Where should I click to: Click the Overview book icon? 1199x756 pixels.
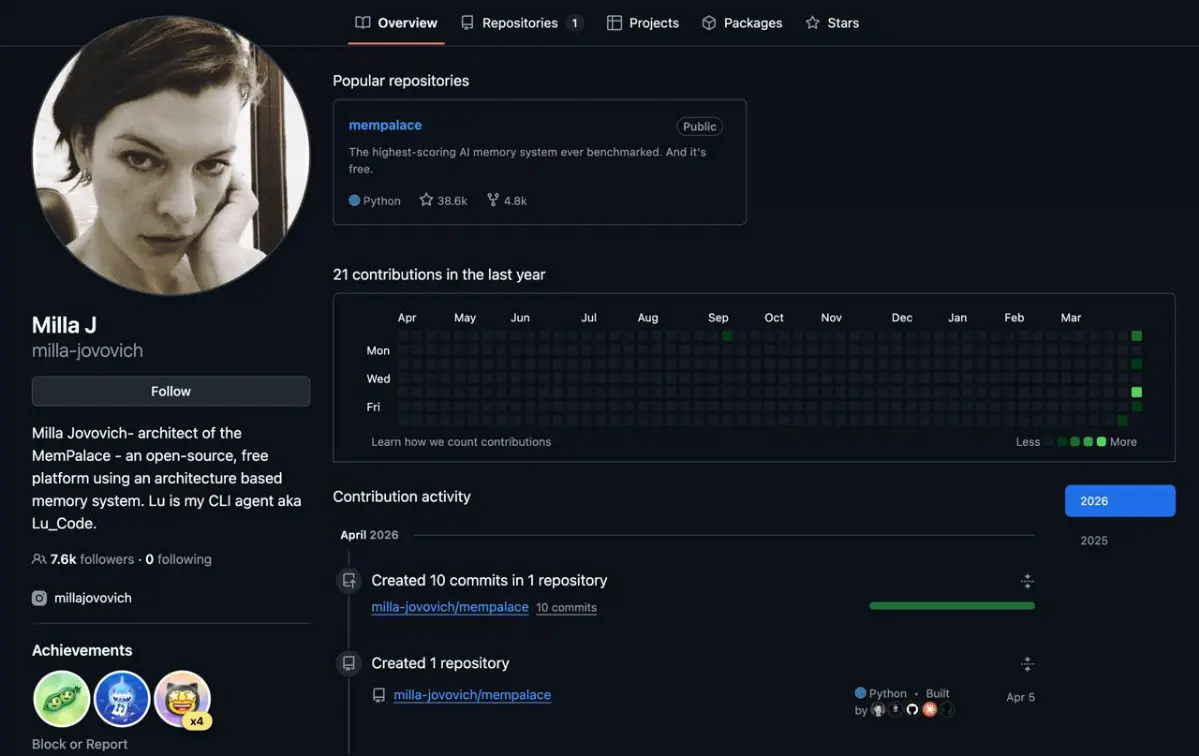tap(362, 23)
